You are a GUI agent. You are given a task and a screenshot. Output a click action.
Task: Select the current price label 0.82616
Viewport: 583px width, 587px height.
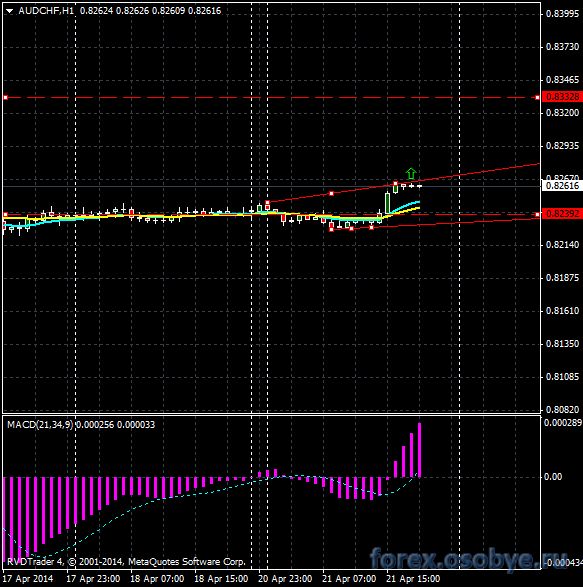pos(562,186)
